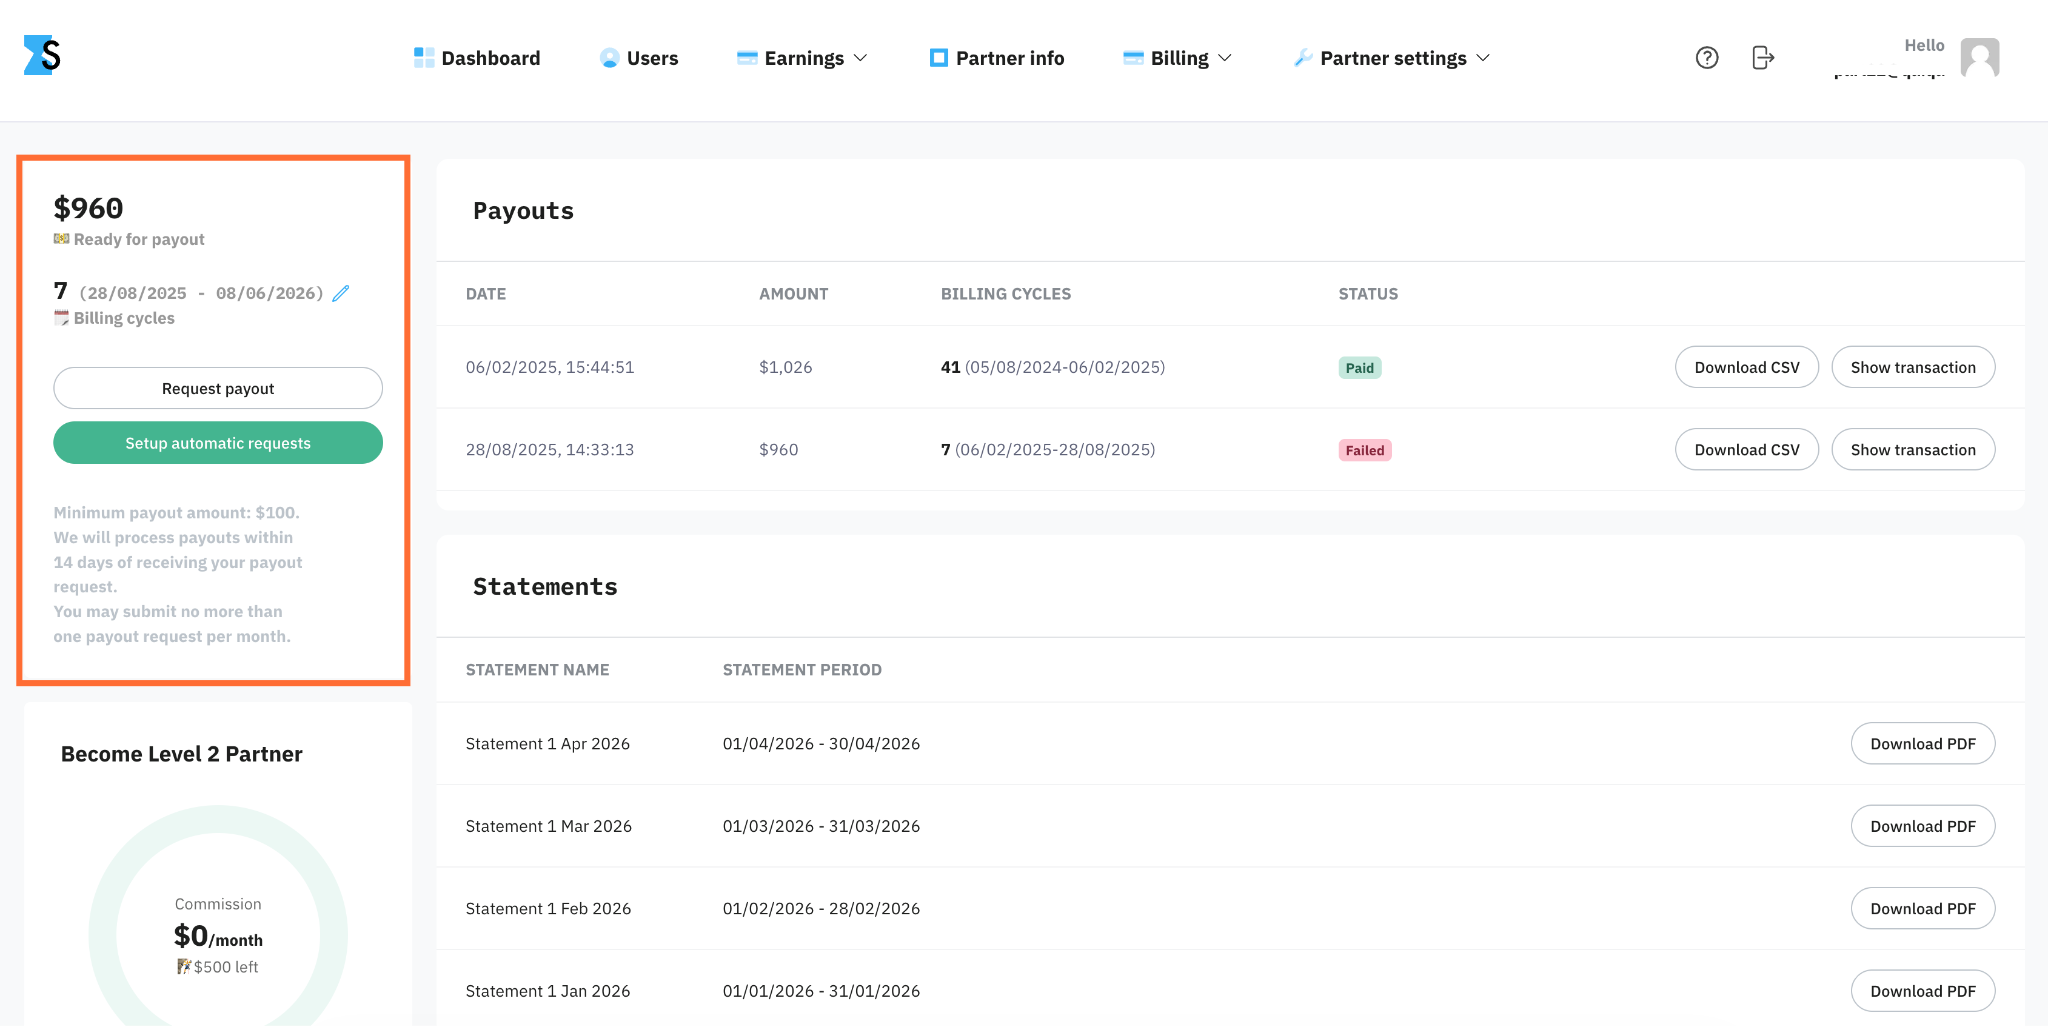Image resolution: width=2048 pixels, height=1026 pixels.
Task: Download CSV for the $960 failed payout
Action: (1747, 450)
